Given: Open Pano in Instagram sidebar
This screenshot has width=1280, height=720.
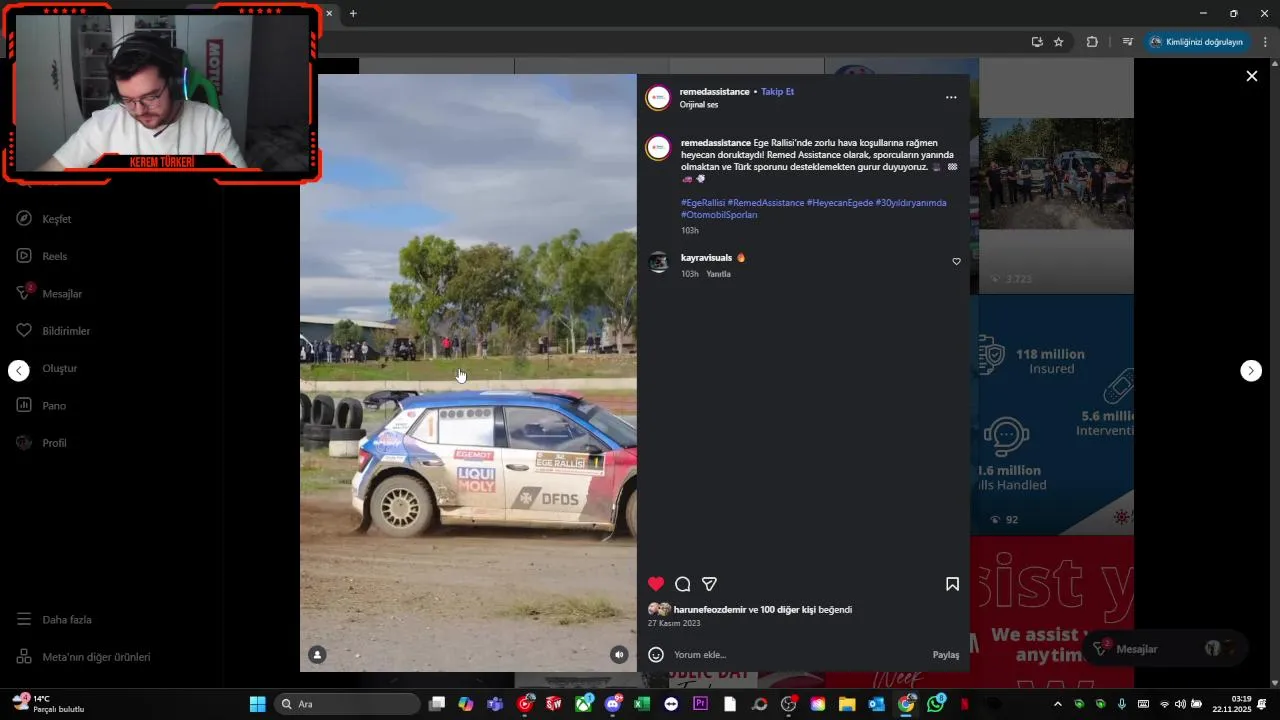Looking at the screenshot, I should pyautogui.click(x=41, y=406).
